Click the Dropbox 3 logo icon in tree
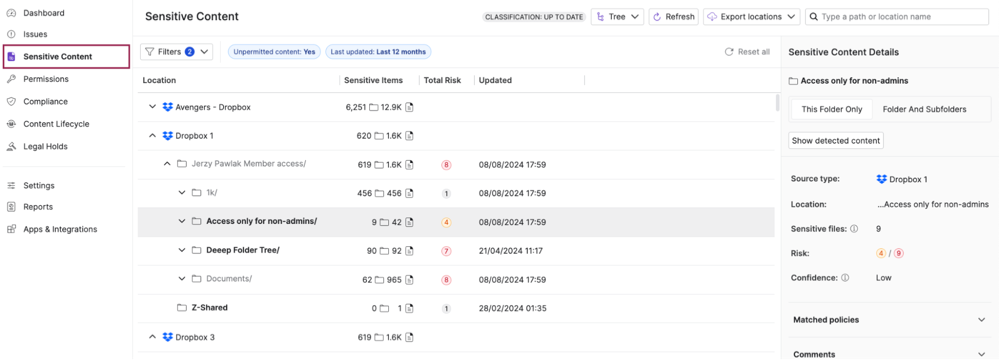The height and width of the screenshot is (360, 999). coord(168,337)
